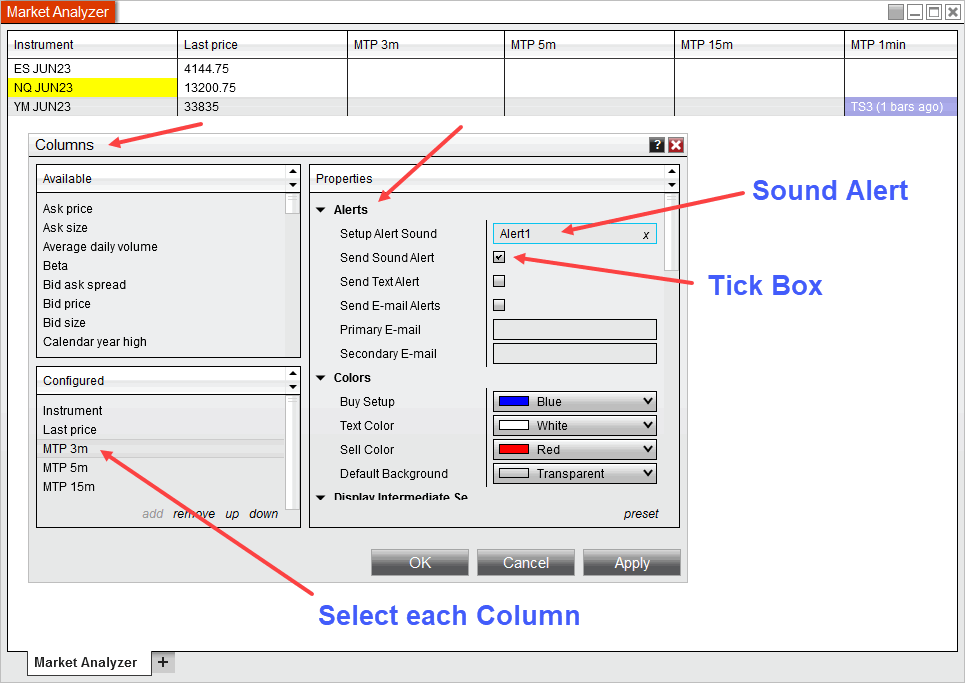This screenshot has height=683, width=965.
Task: Open the Default Background dropdown
Action: tap(575, 474)
